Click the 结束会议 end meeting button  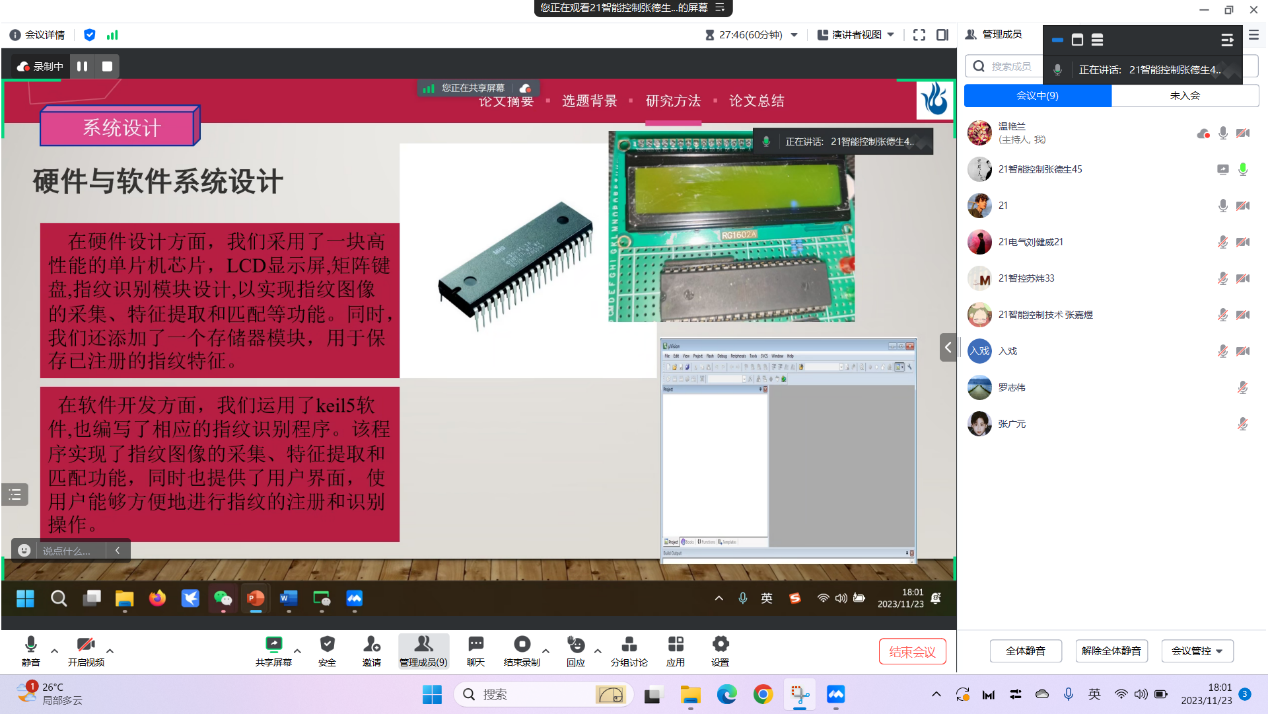click(912, 652)
